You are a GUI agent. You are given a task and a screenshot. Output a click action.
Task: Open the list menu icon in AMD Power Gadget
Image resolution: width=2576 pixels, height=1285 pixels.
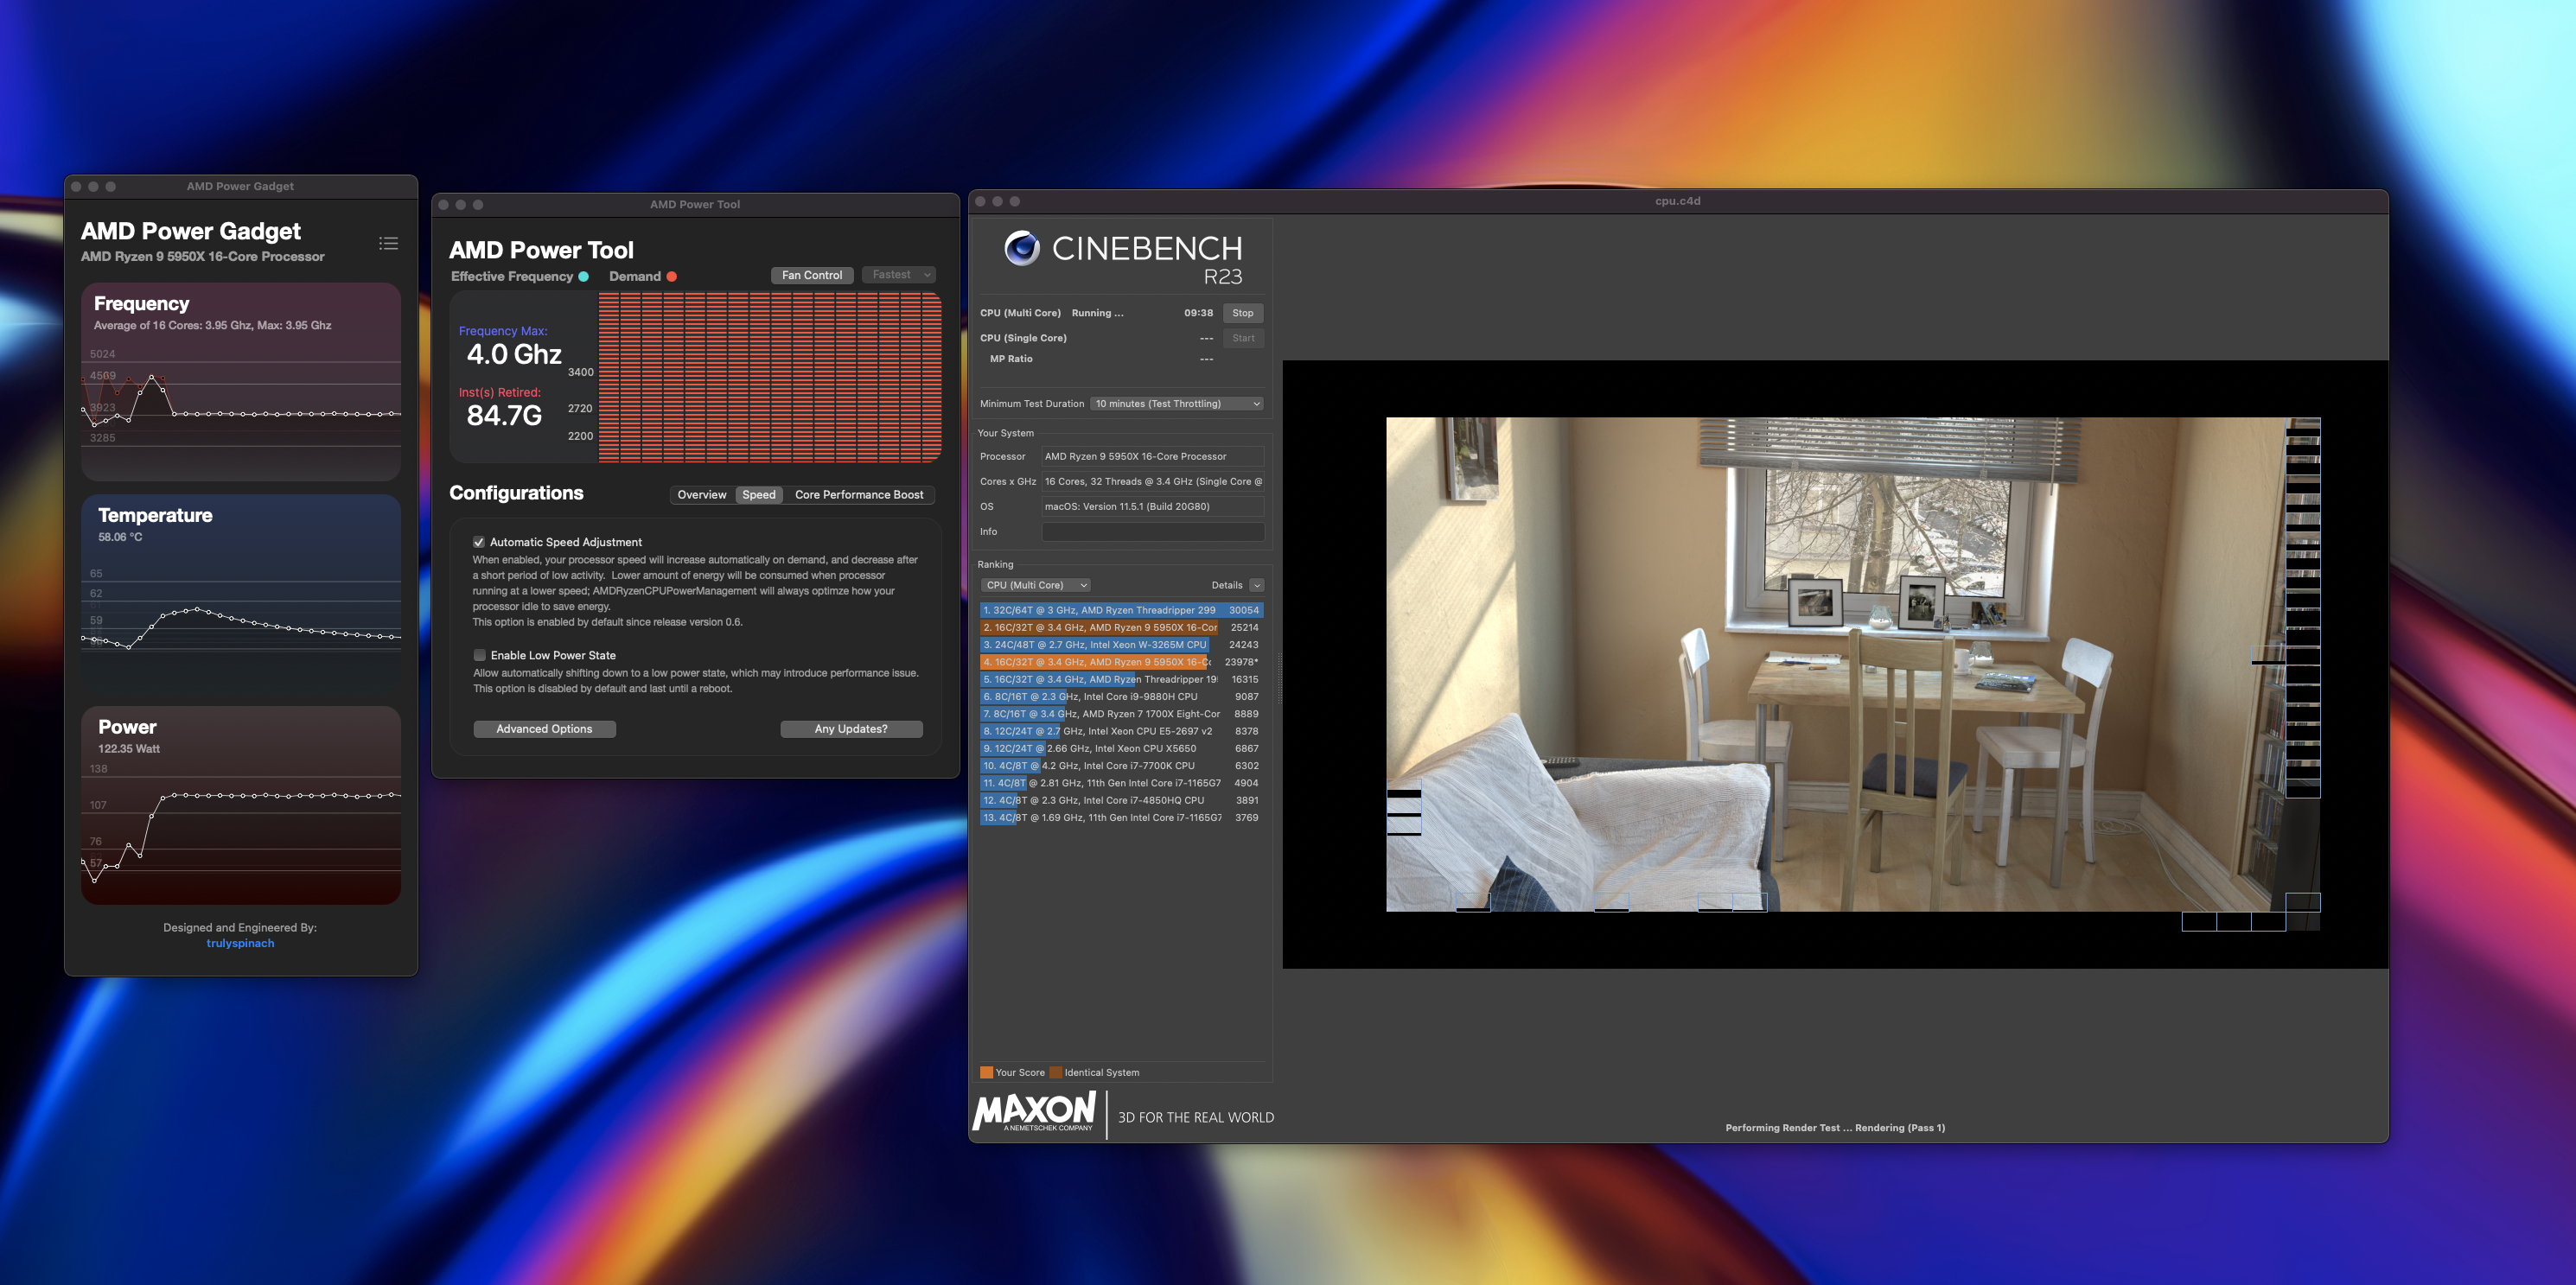click(388, 243)
